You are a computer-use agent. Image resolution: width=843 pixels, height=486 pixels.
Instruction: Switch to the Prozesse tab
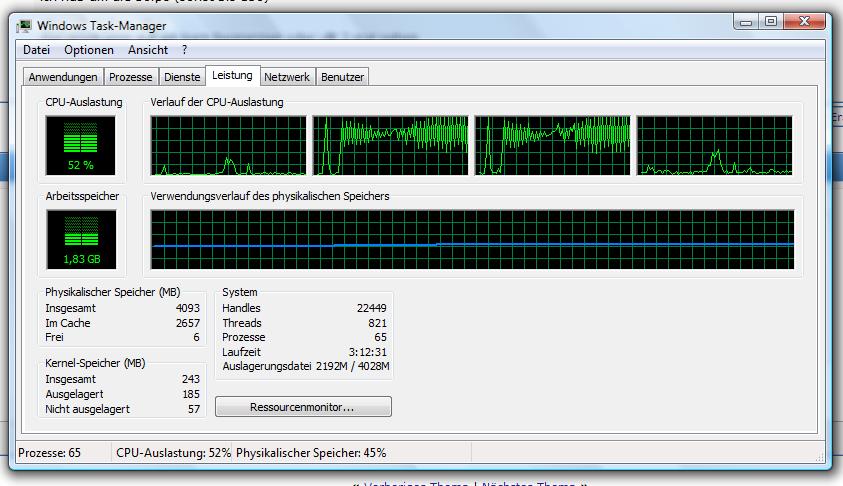point(131,77)
